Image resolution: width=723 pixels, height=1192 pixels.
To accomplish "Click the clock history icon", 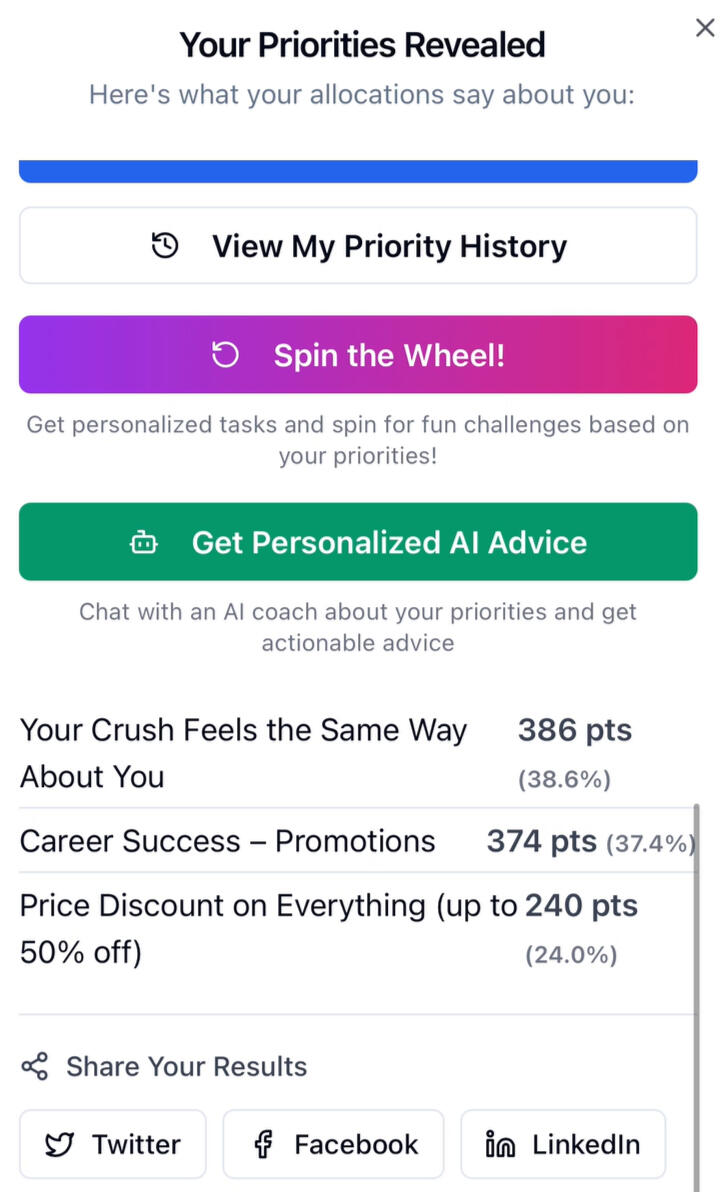I will click(x=165, y=246).
